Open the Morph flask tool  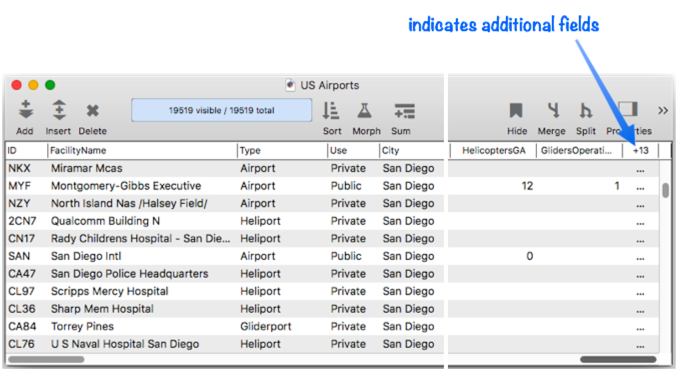[365, 111]
